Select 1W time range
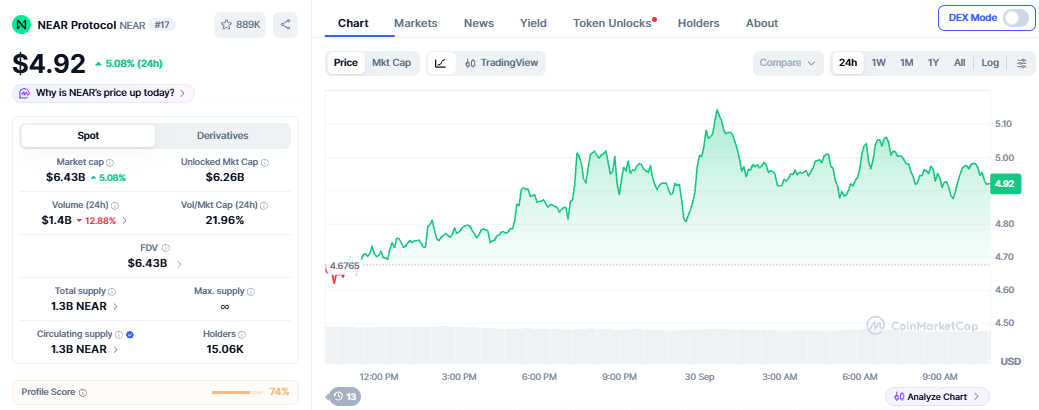The image size is (1039, 410). point(879,63)
